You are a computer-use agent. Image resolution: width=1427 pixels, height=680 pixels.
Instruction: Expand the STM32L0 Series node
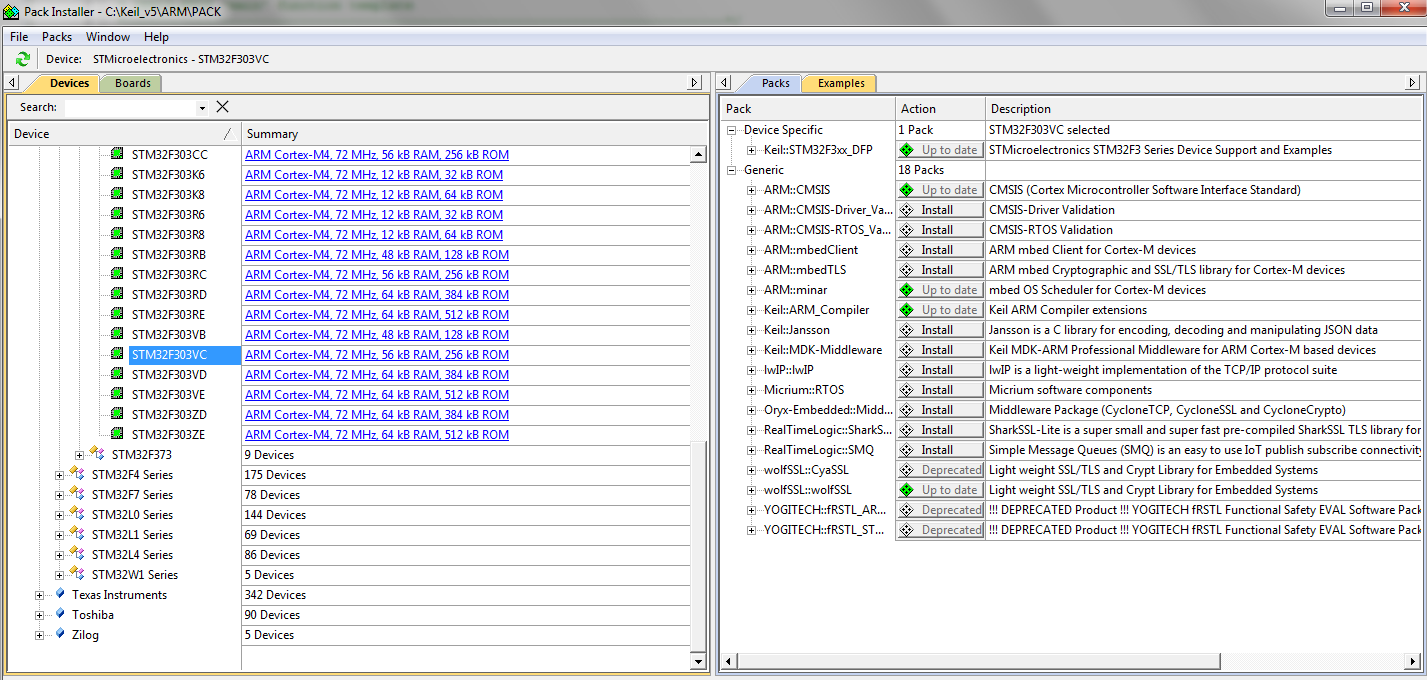click(x=60, y=515)
